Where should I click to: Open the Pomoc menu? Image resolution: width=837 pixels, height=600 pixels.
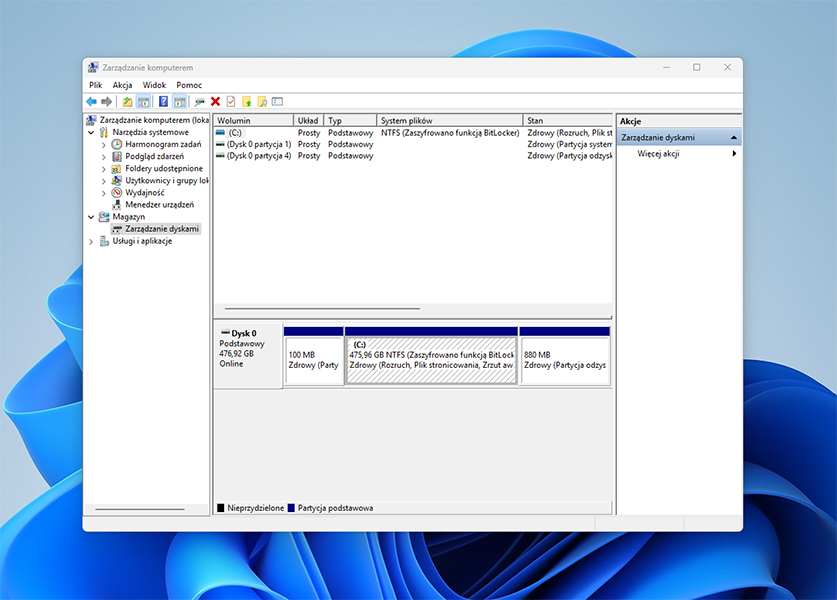pyautogui.click(x=189, y=85)
